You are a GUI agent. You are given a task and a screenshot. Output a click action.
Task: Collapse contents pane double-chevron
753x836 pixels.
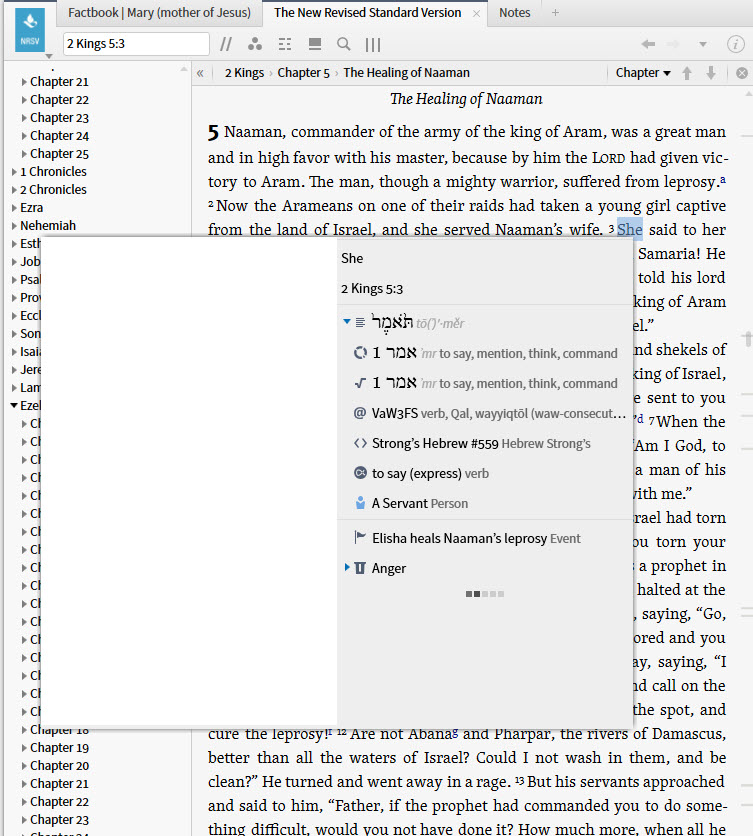coord(200,73)
